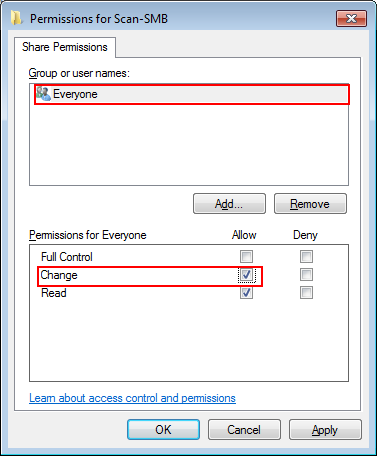Click the Everyone group users icon
The image size is (377, 456).
(43, 94)
